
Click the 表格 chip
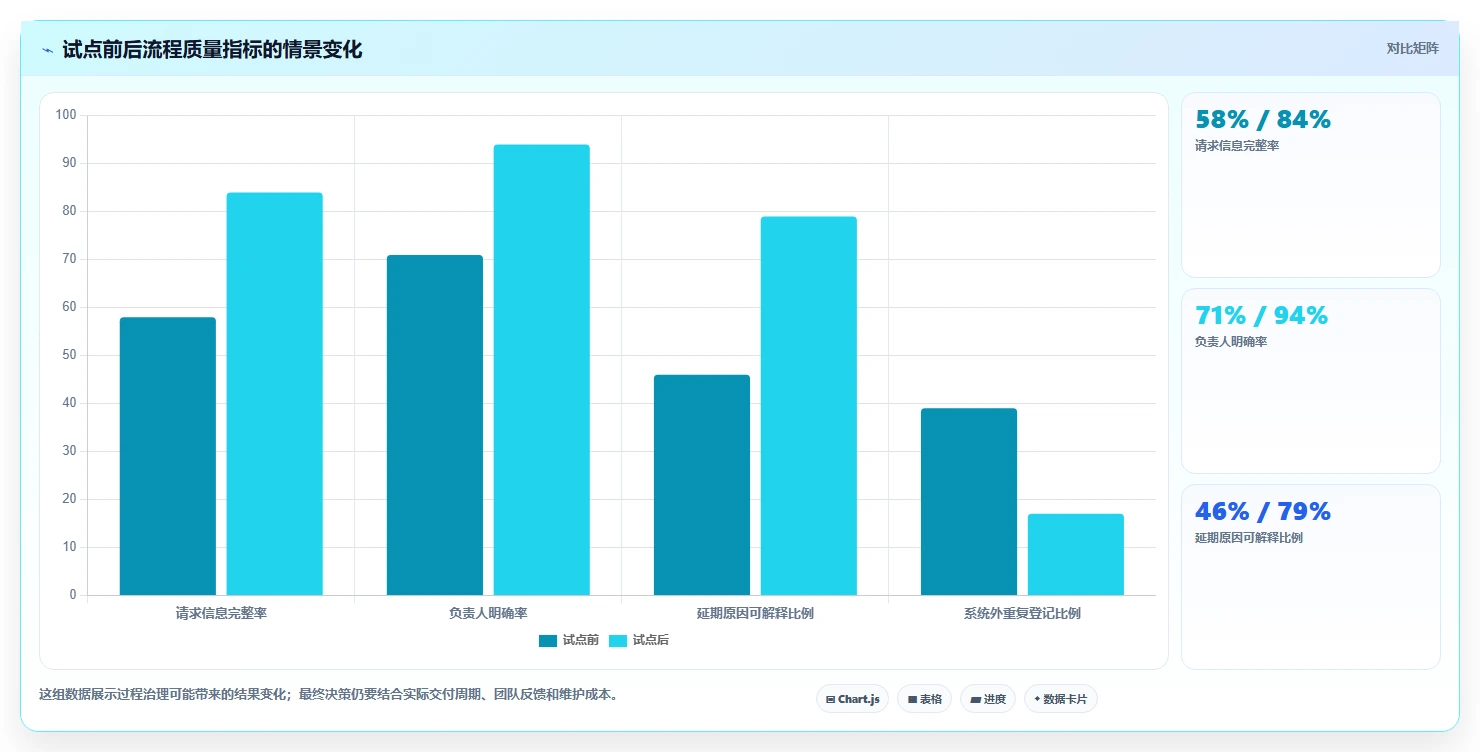pyautogui.click(x=924, y=699)
